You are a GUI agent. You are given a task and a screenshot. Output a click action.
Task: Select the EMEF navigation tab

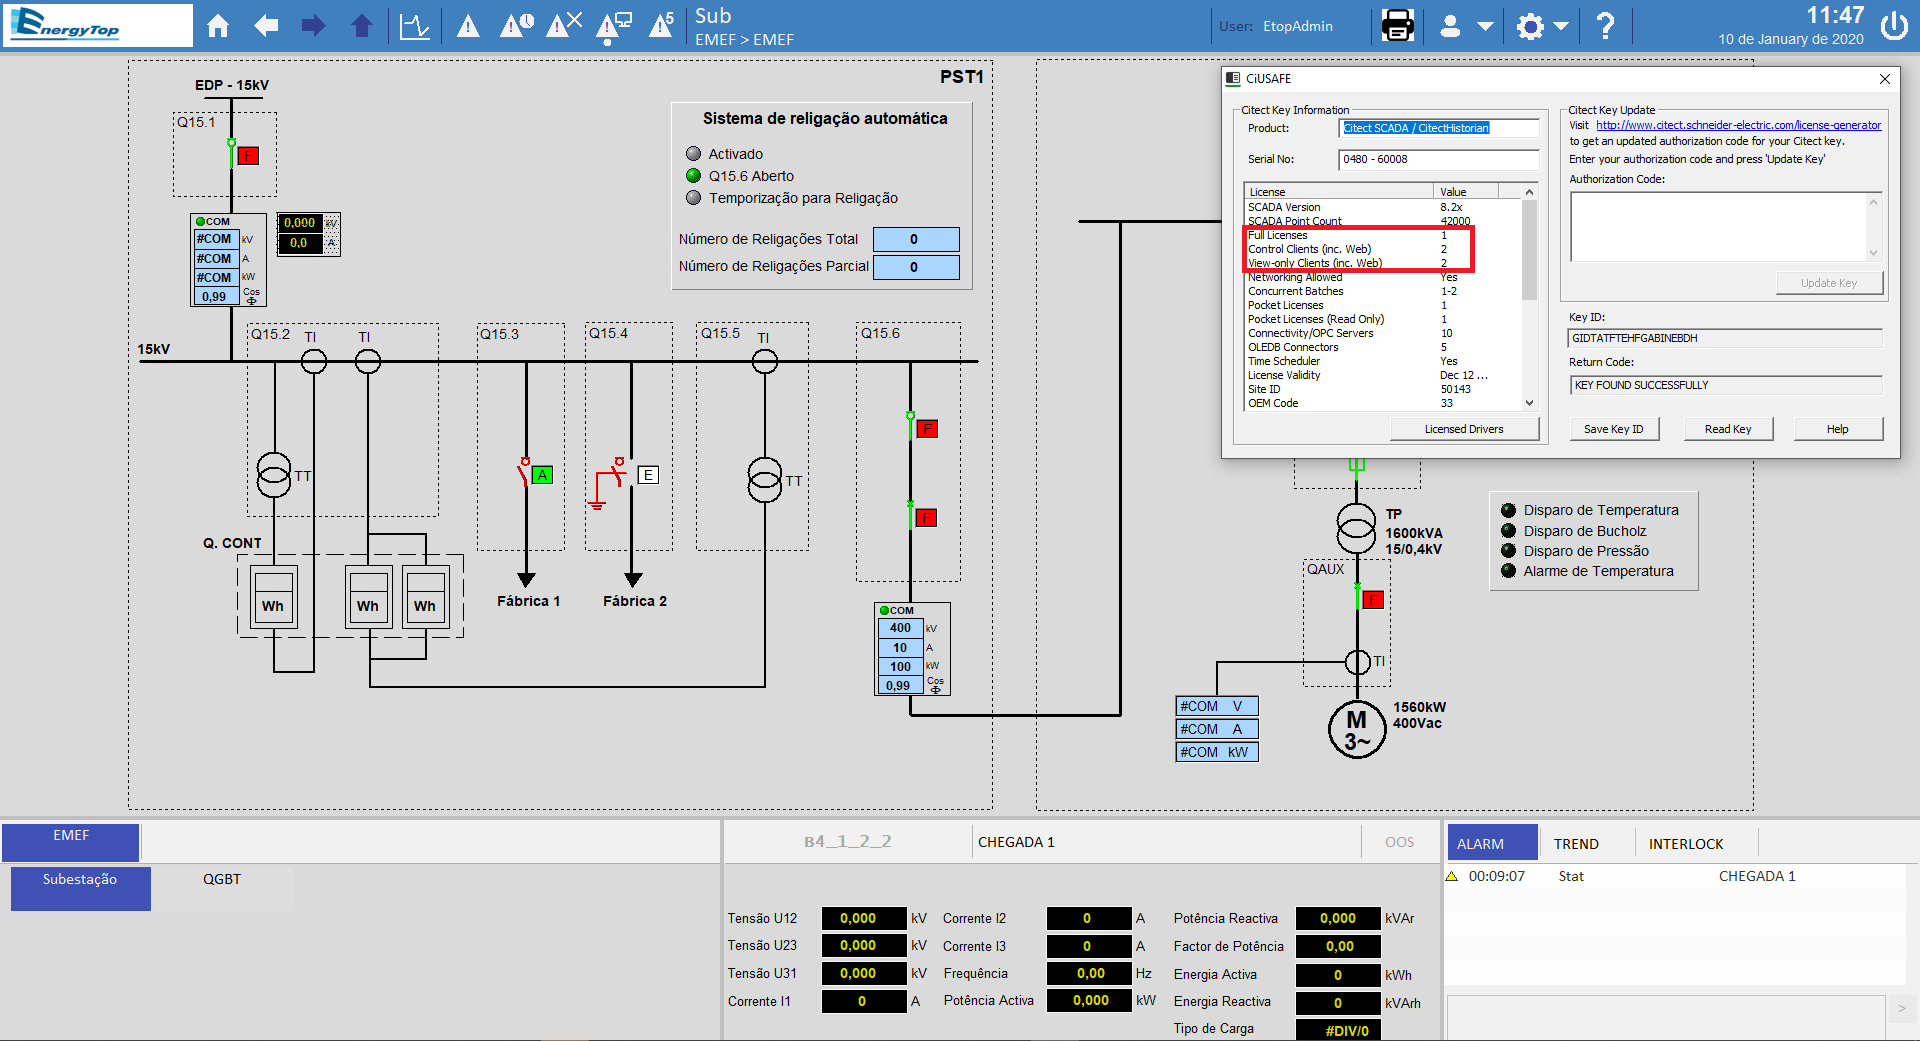[x=71, y=842]
